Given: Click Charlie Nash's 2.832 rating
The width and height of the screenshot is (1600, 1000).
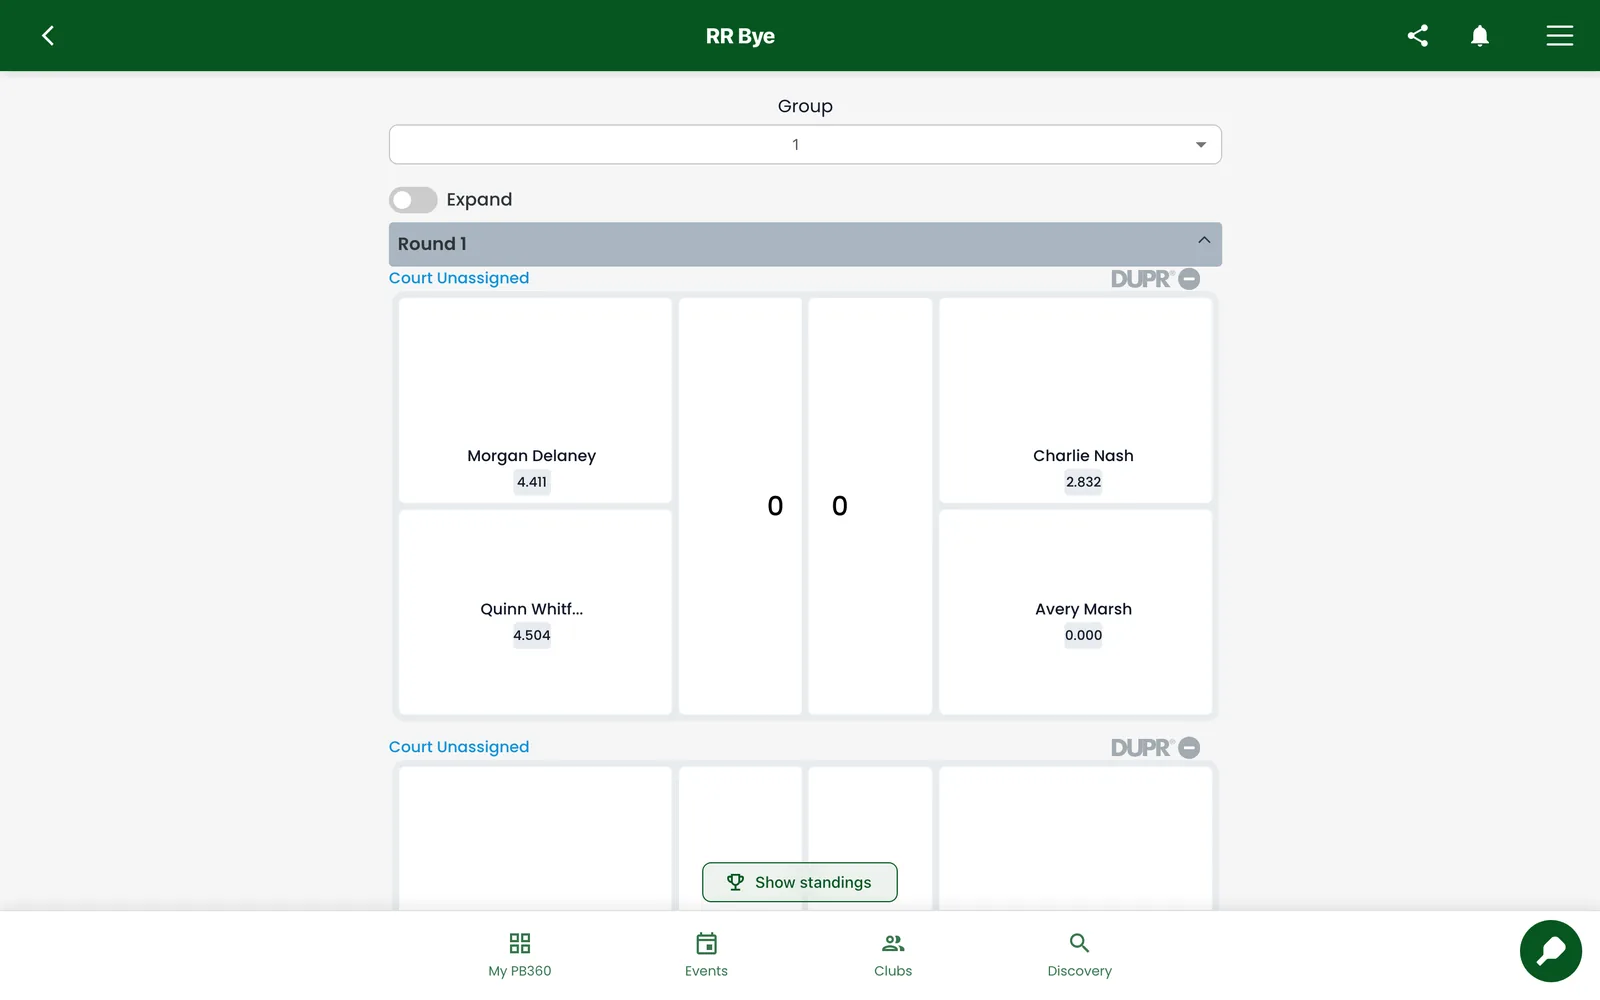Looking at the screenshot, I should (1084, 482).
